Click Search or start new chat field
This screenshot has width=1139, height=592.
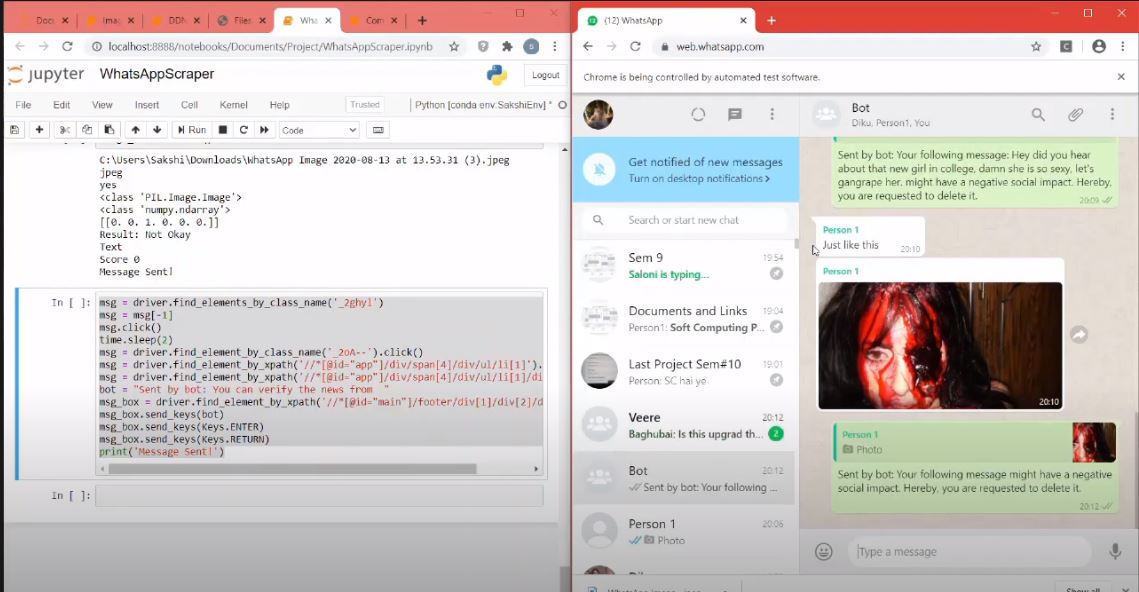684,220
